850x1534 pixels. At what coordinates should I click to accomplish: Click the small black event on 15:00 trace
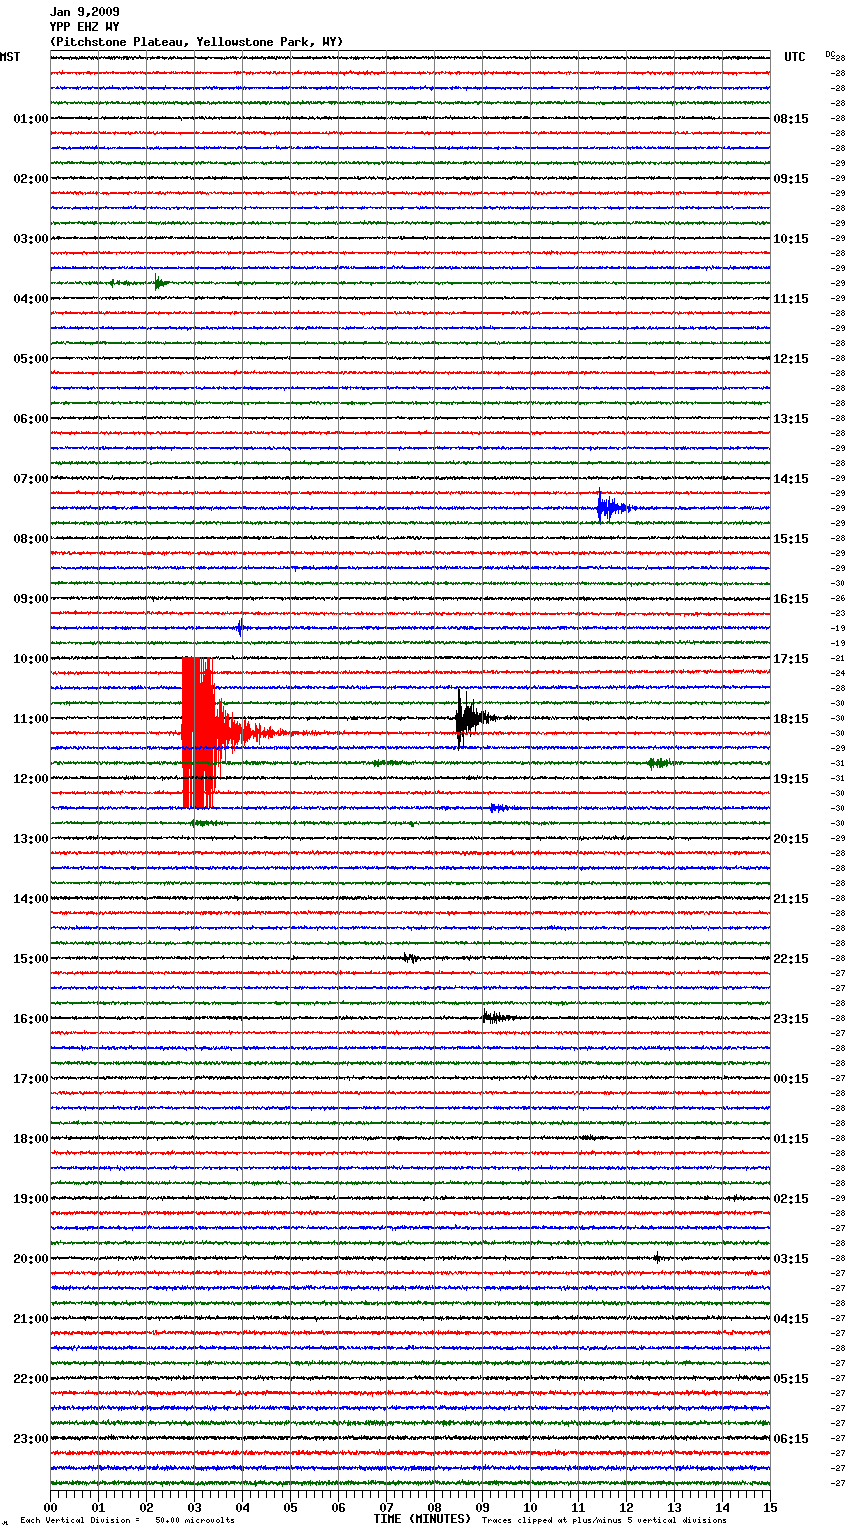pos(410,958)
